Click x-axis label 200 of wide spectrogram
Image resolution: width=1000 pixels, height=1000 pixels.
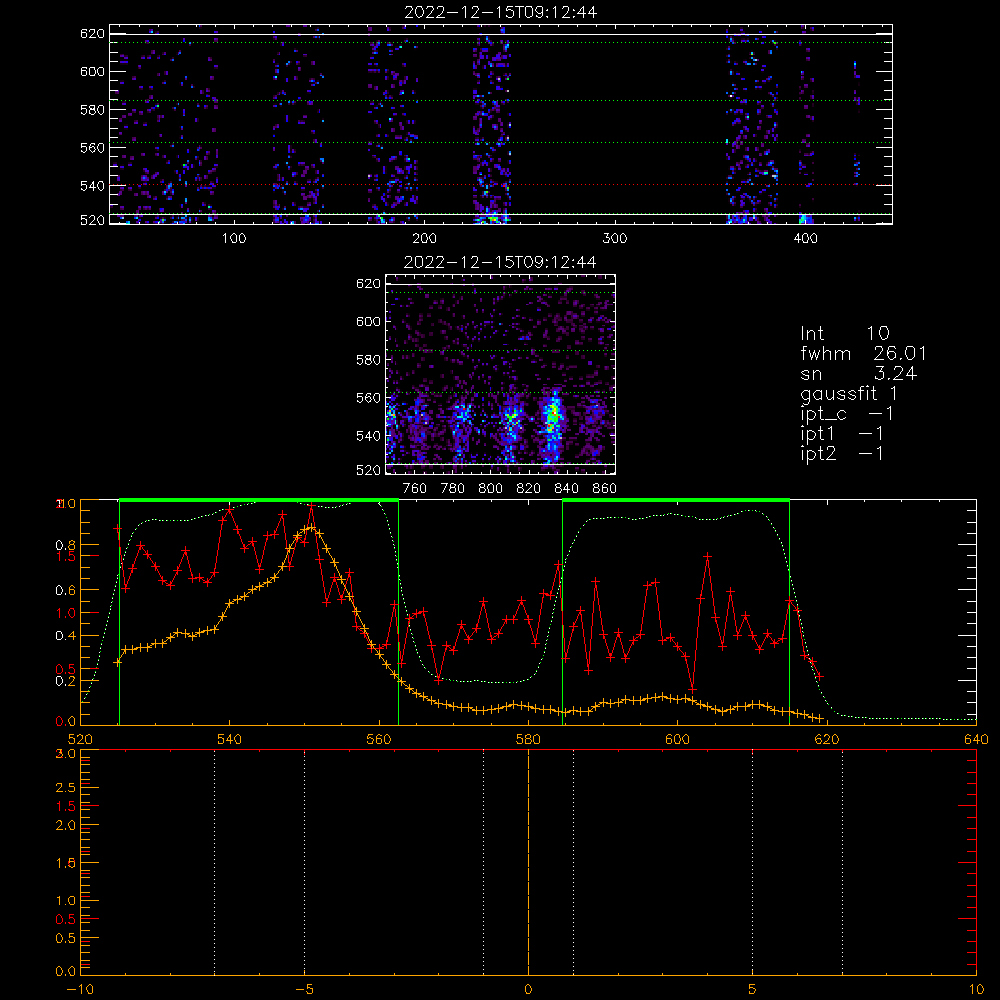pos(424,239)
